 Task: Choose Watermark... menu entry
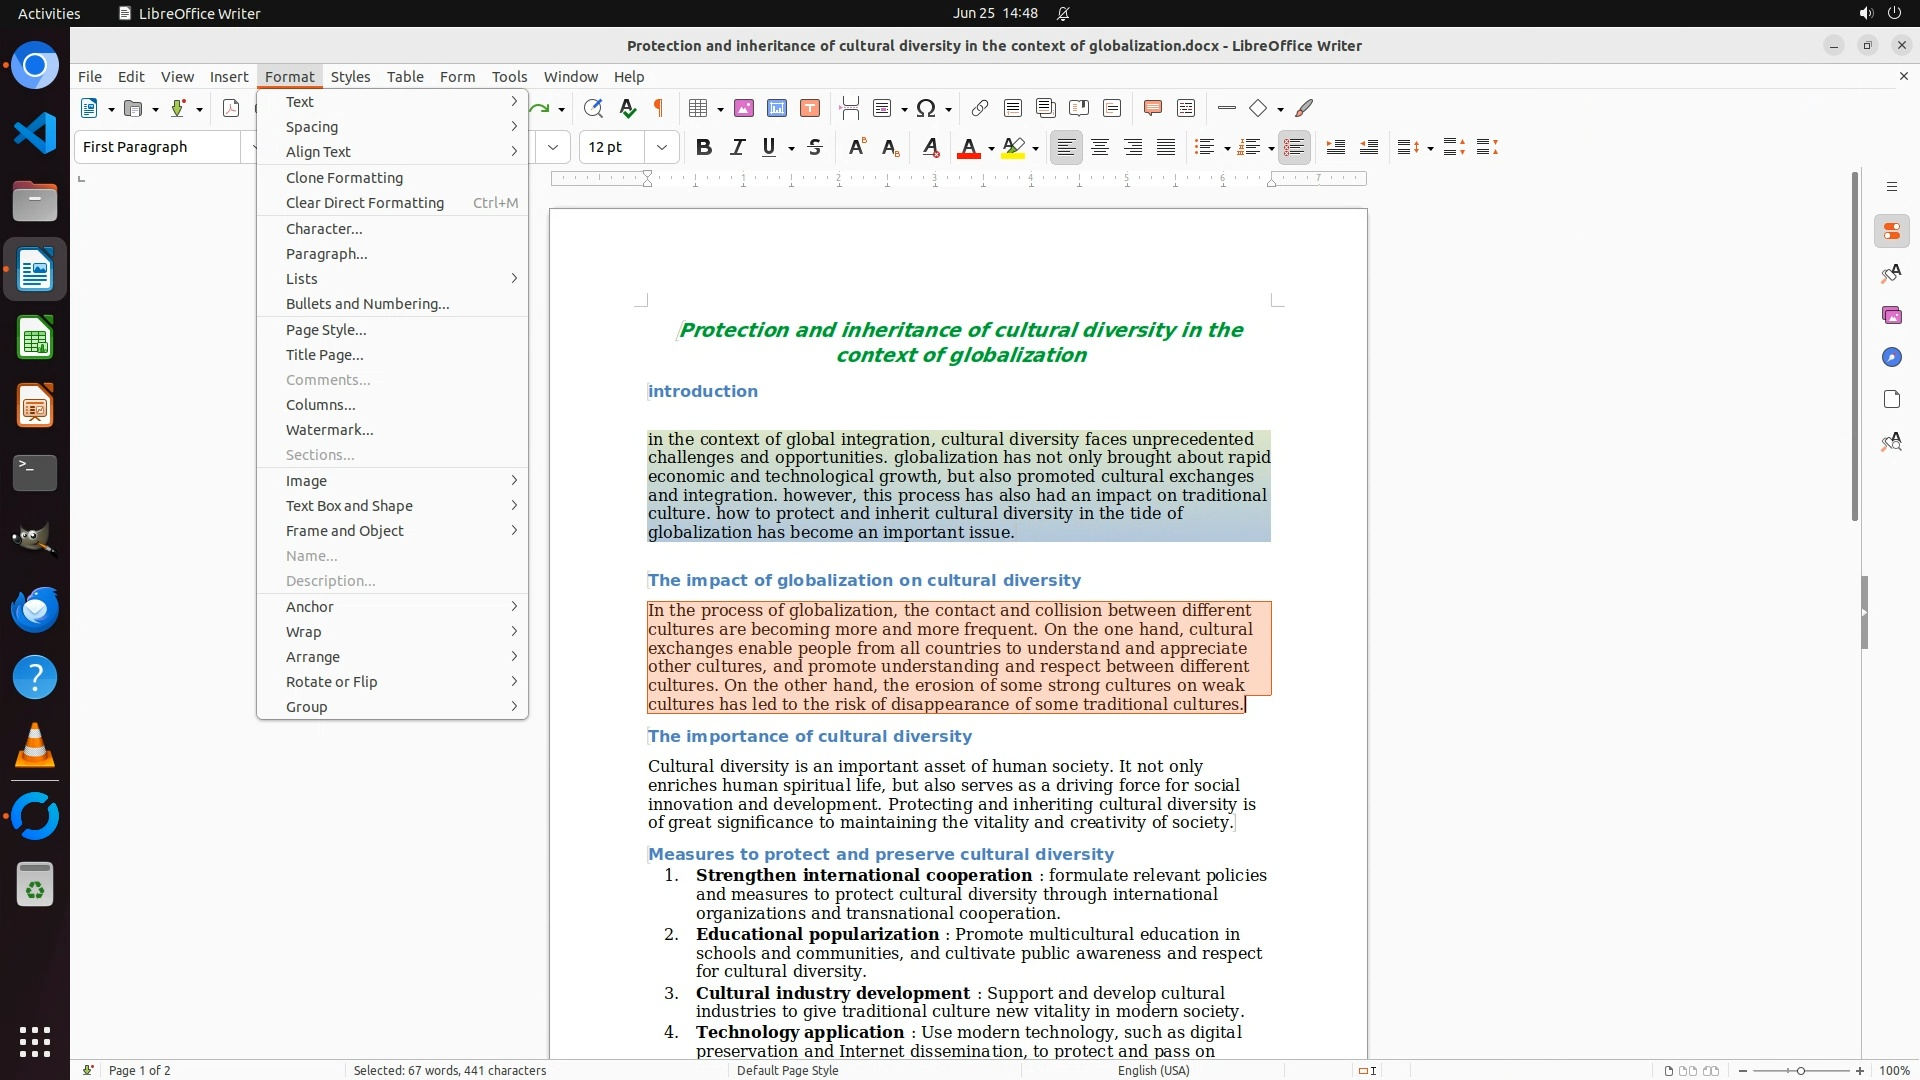tap(329, 430)
